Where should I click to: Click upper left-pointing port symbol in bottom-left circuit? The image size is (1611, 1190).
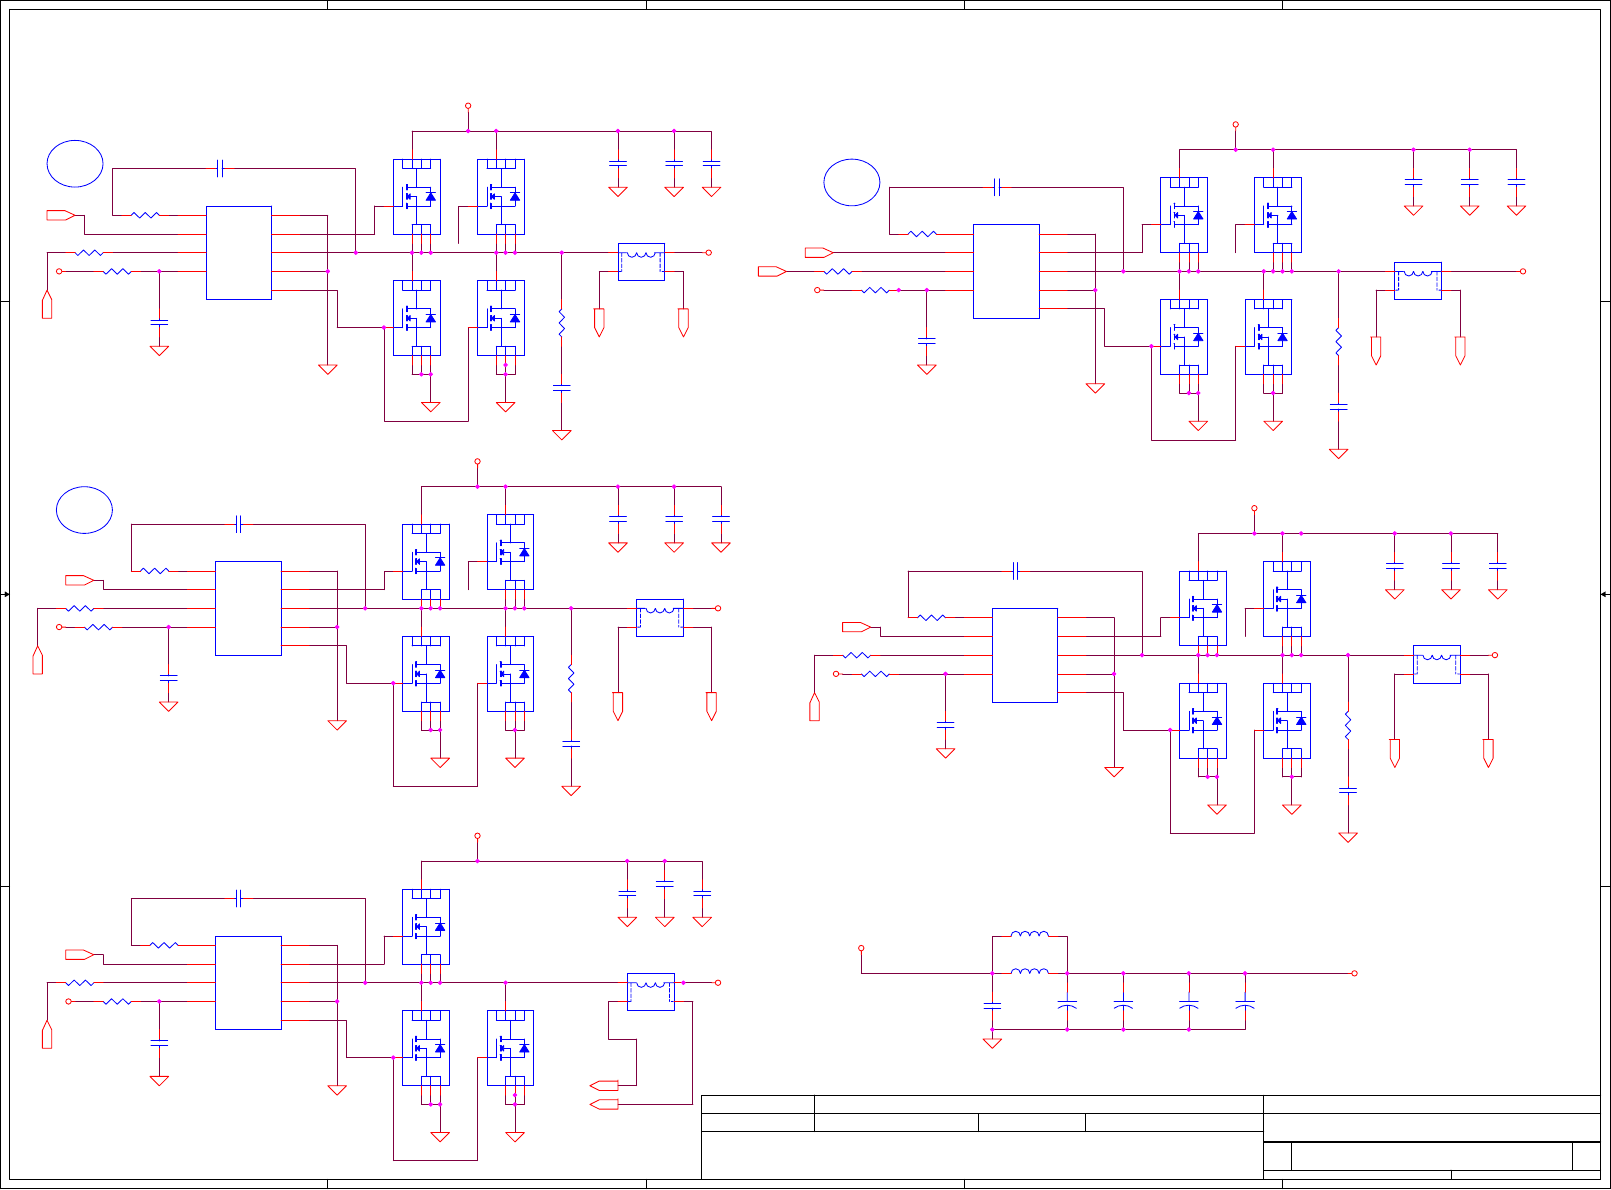click(604, 1086)
